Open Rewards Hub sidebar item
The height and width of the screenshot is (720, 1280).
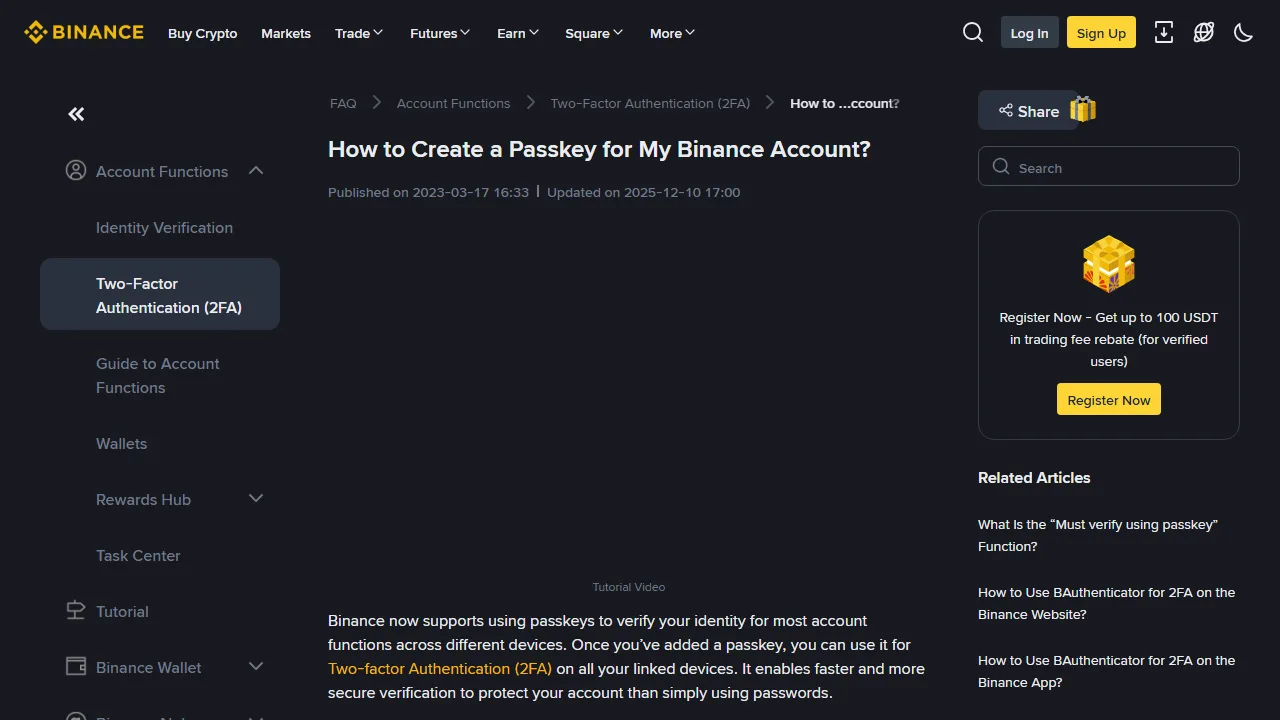click(143, 500)
